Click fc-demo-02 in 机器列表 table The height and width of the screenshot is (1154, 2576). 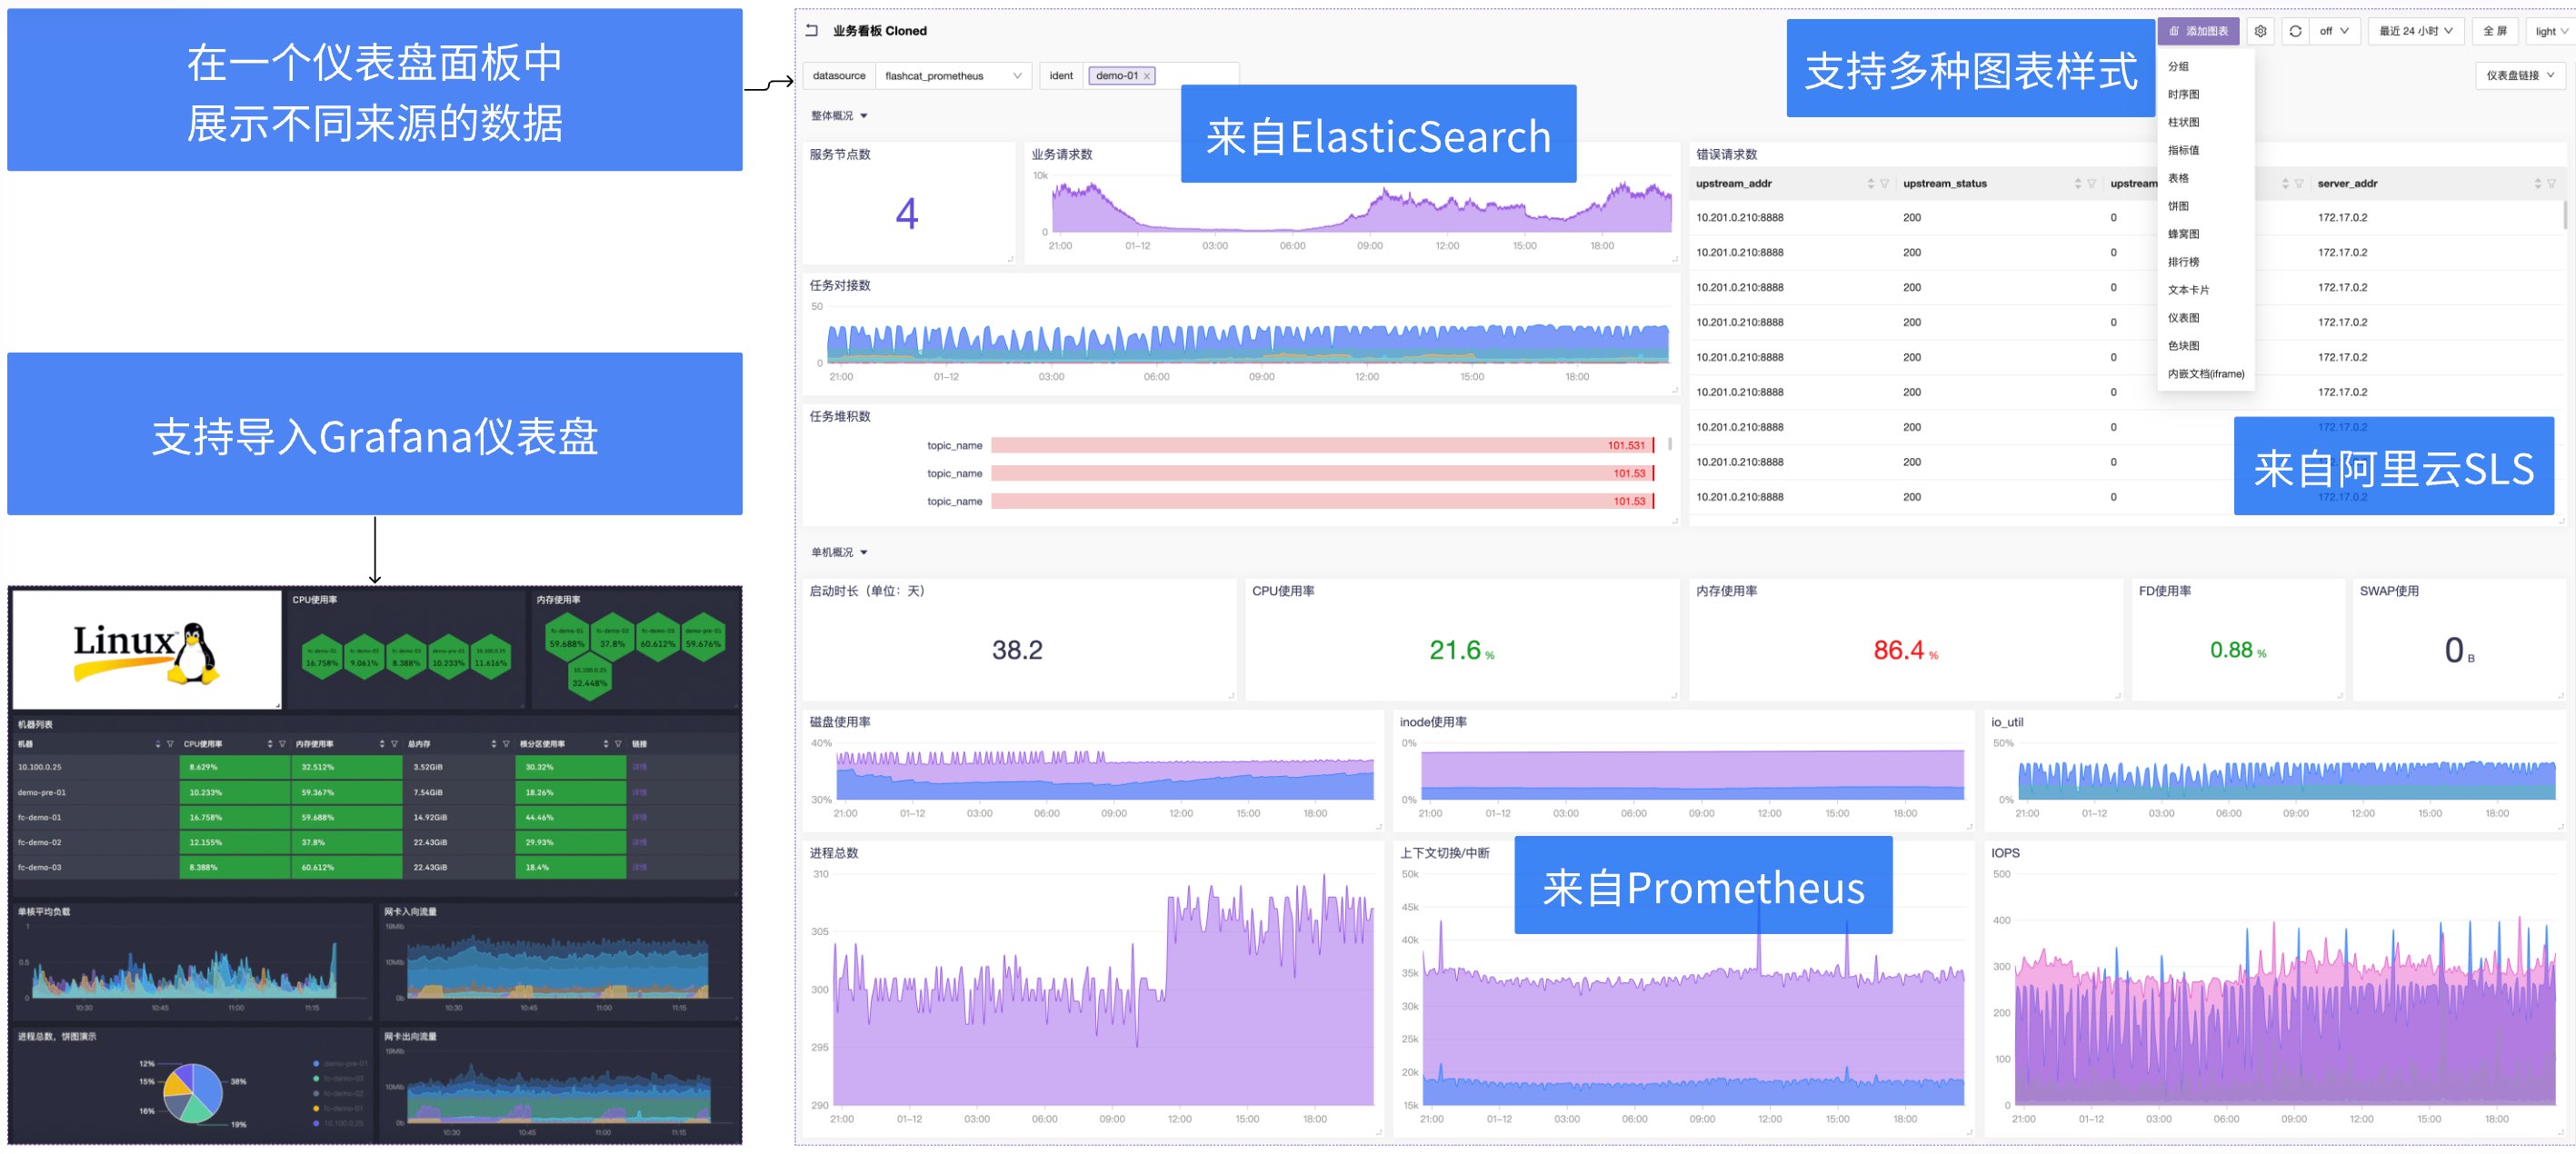tap(39, 843)
